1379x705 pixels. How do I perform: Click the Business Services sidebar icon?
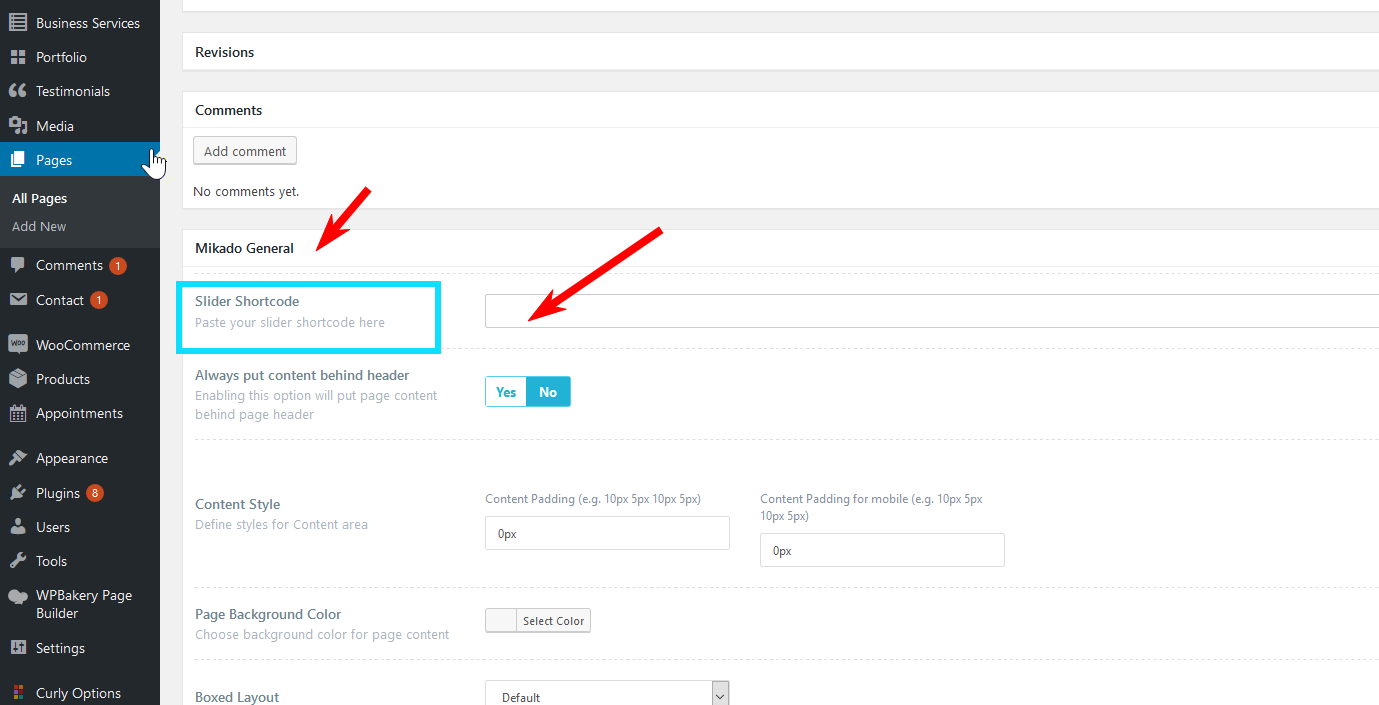click(x=18, y=22)
